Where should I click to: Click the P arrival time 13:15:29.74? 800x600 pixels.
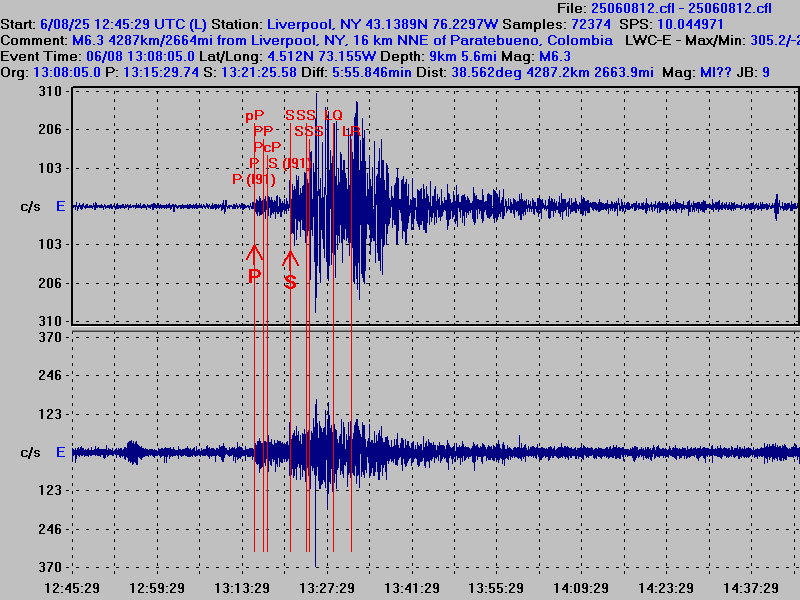pyautogui.click(x=161, y=72)
